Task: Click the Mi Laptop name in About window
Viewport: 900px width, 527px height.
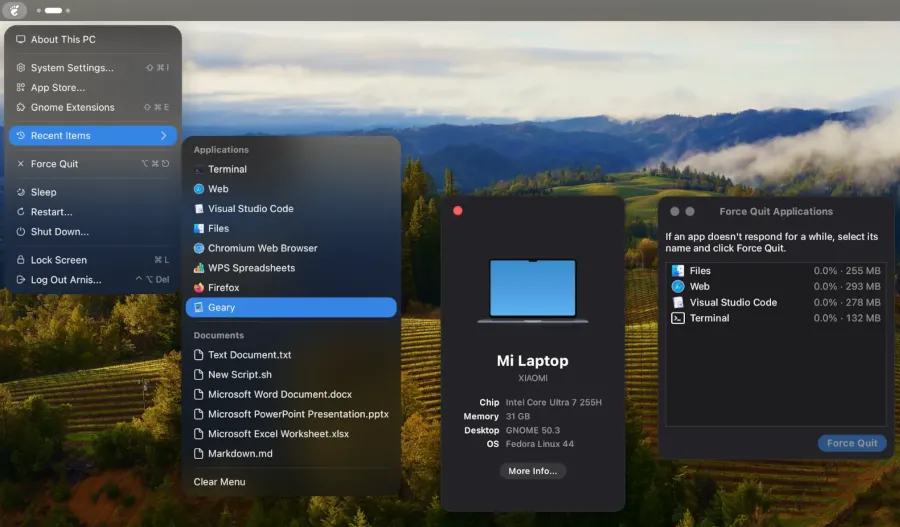Action: tap(533, 361)
